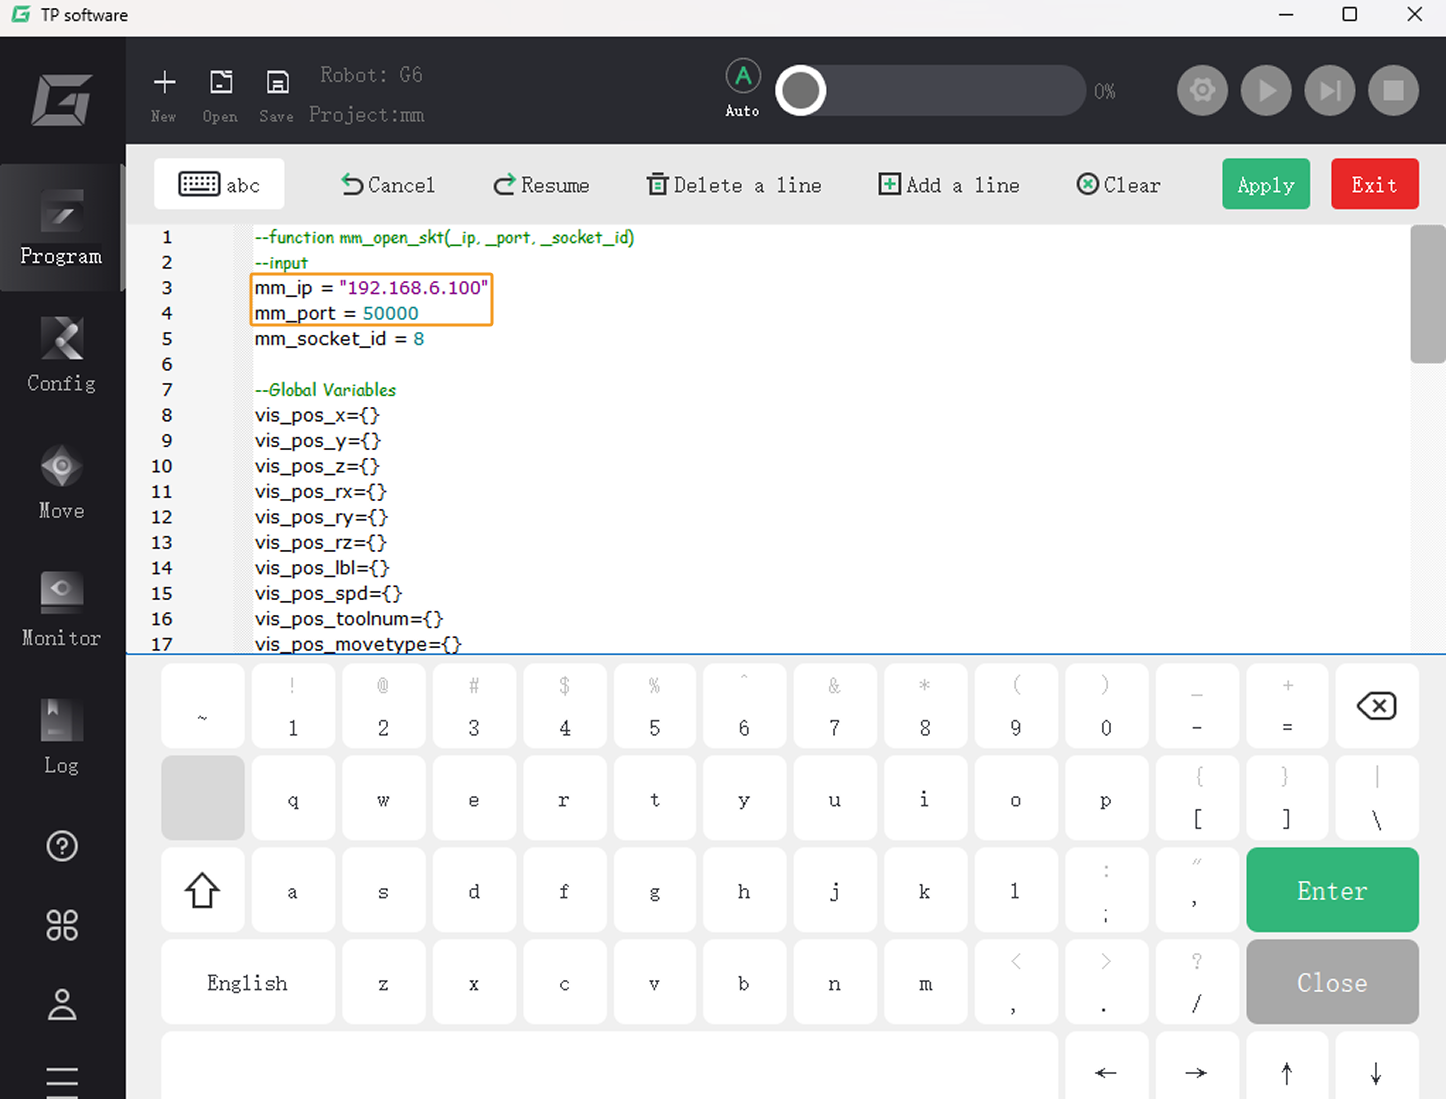
Task: Open the Program tab in sidebar
Action: (x=61, y=228)
